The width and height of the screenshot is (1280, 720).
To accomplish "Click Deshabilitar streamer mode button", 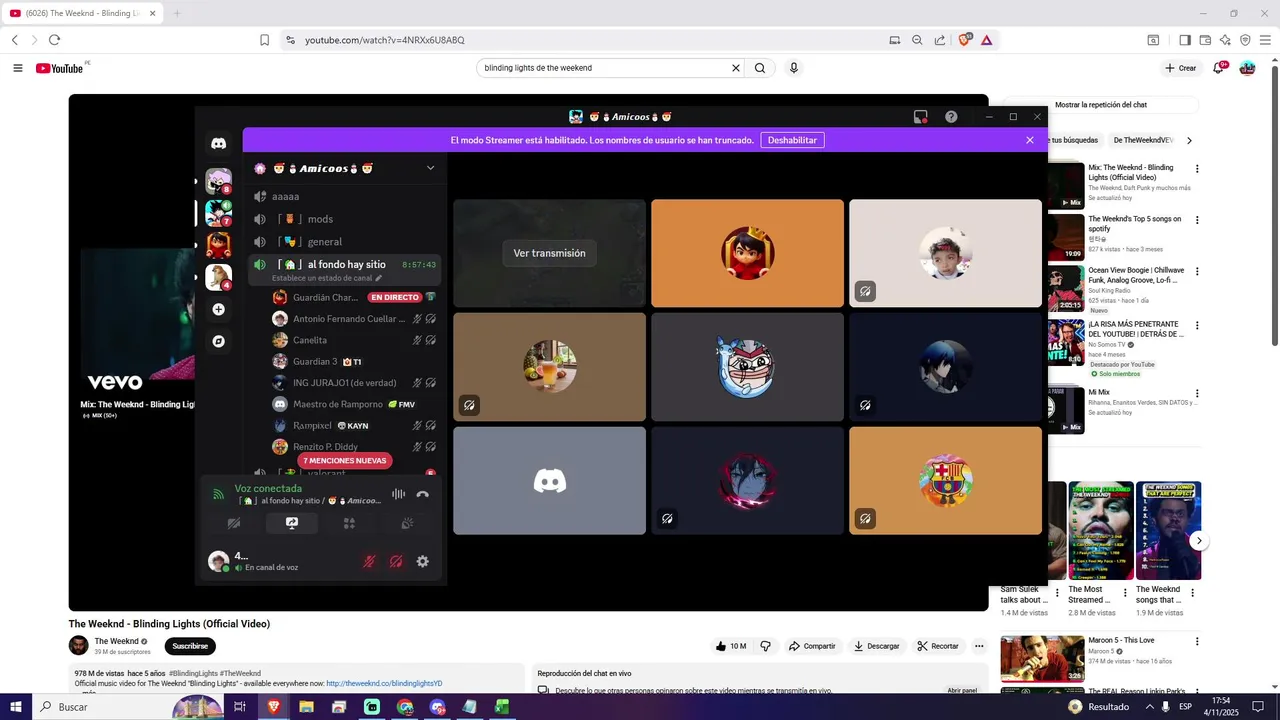I will click(x=792, y=140).
